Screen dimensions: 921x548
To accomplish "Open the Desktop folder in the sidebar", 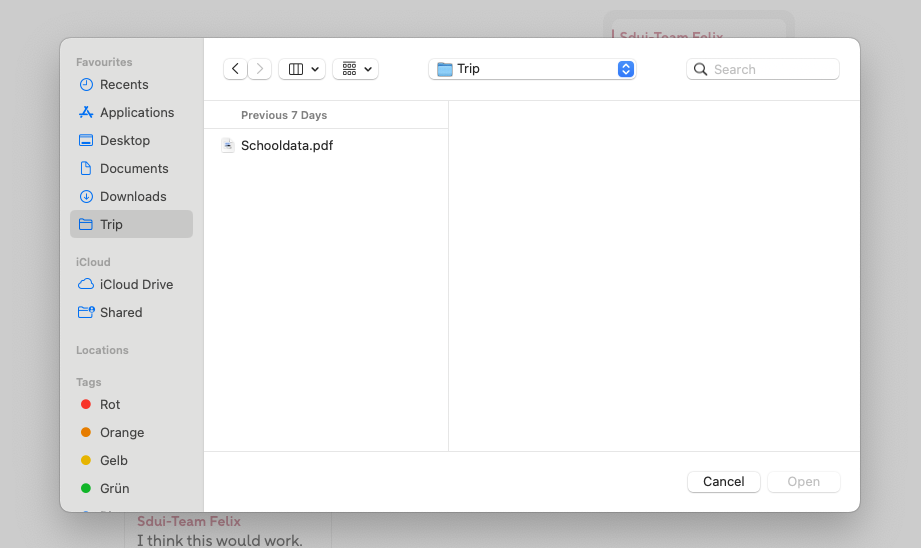I will coord(125,141).
